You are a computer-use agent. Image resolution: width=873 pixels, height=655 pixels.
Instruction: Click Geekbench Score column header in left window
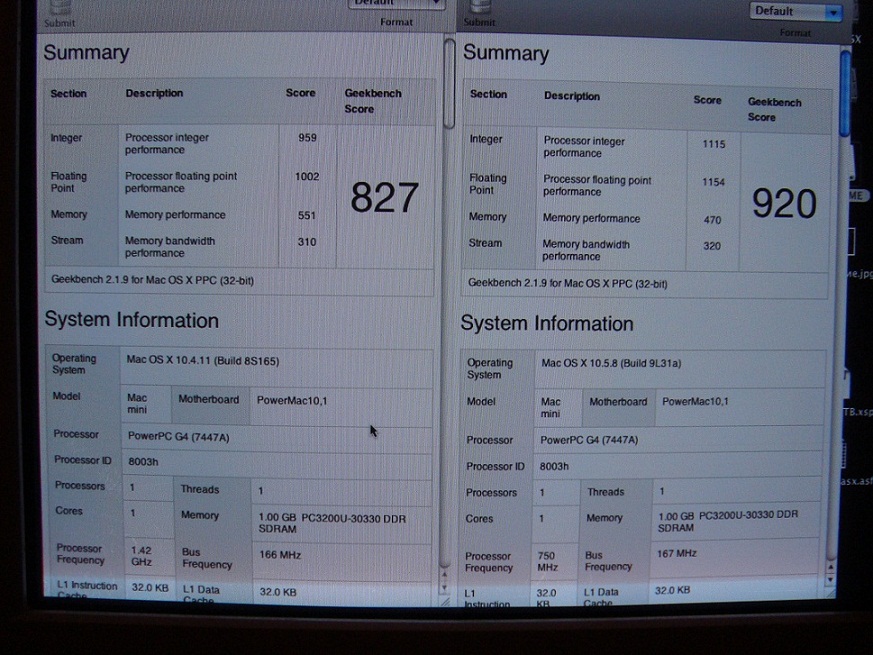click(x=372, y=101)
